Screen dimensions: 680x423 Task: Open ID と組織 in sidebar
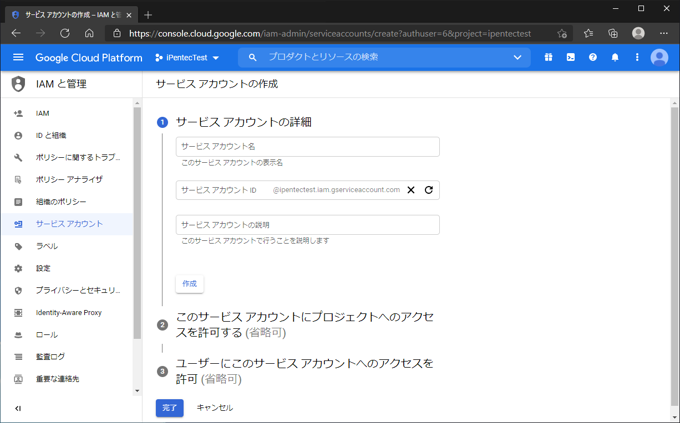pyautogui.click(x=67, y=135)
